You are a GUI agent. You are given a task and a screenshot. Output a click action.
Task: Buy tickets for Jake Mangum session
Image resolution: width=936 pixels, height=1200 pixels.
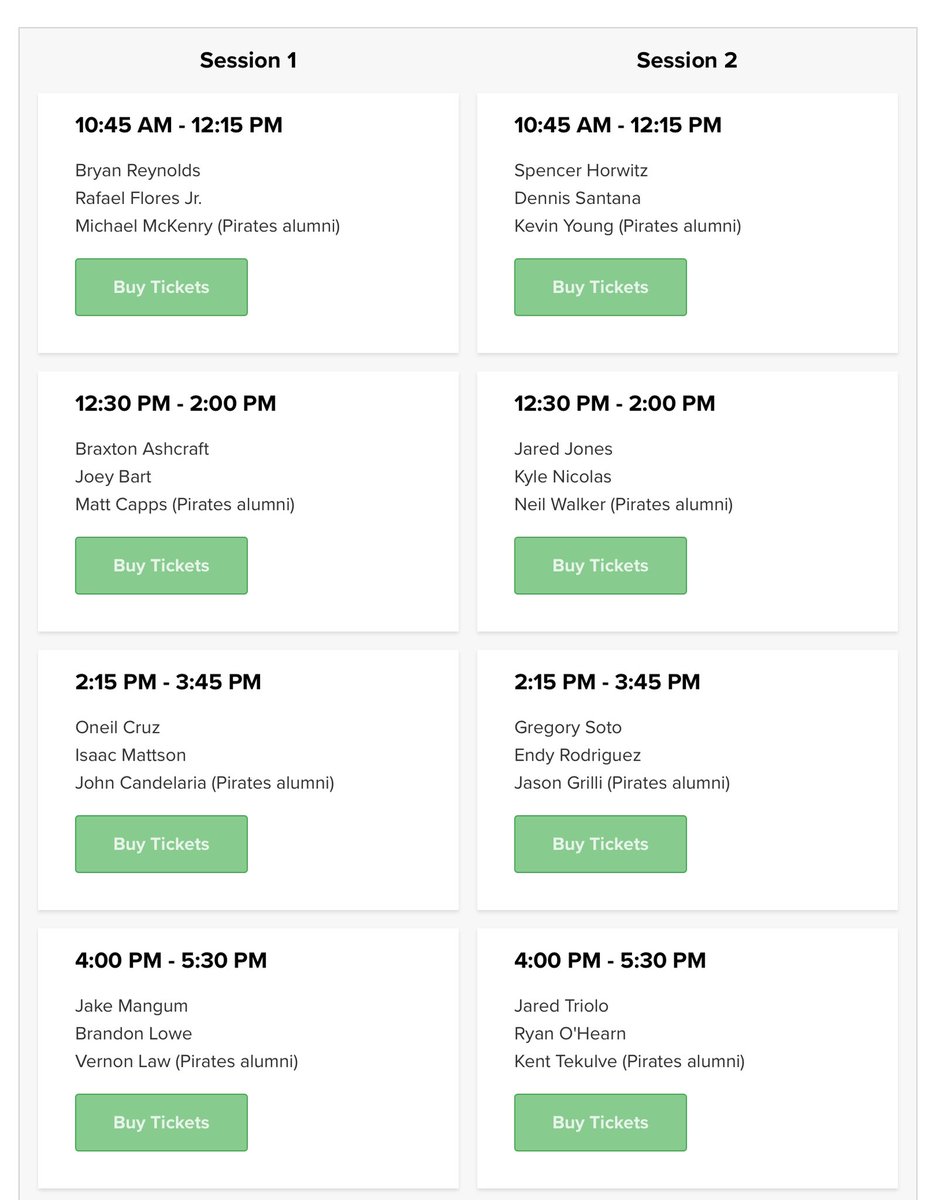161,1122
